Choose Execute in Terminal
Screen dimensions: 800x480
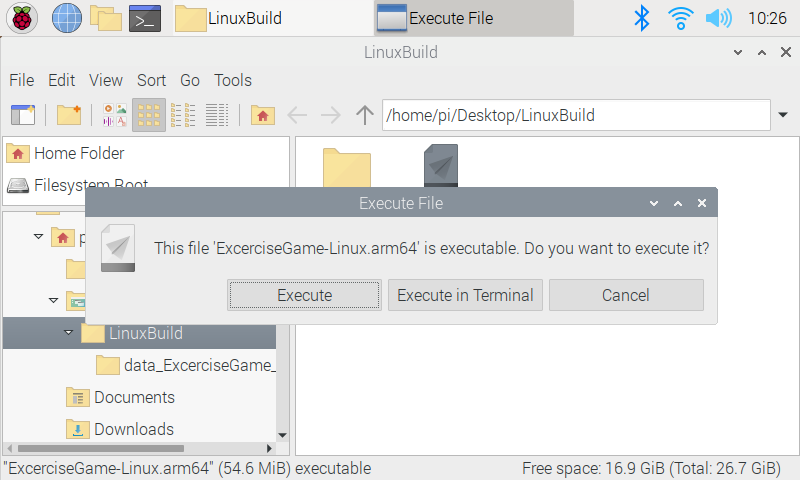tap(465, 295)
